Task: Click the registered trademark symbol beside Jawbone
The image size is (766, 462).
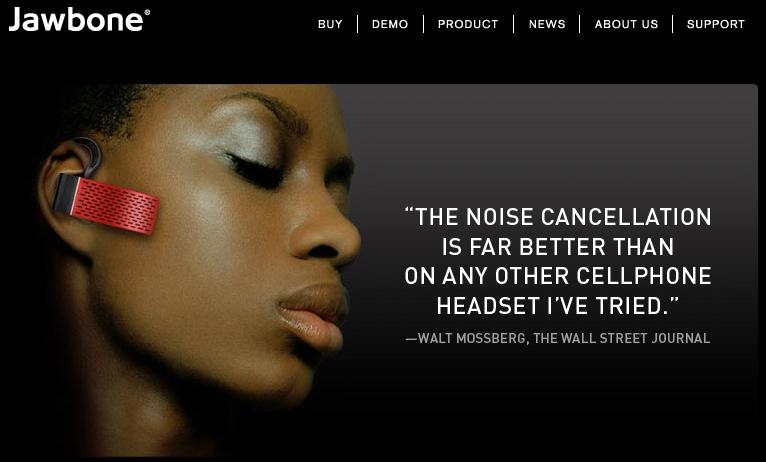Action: click(x=147, y=13)
